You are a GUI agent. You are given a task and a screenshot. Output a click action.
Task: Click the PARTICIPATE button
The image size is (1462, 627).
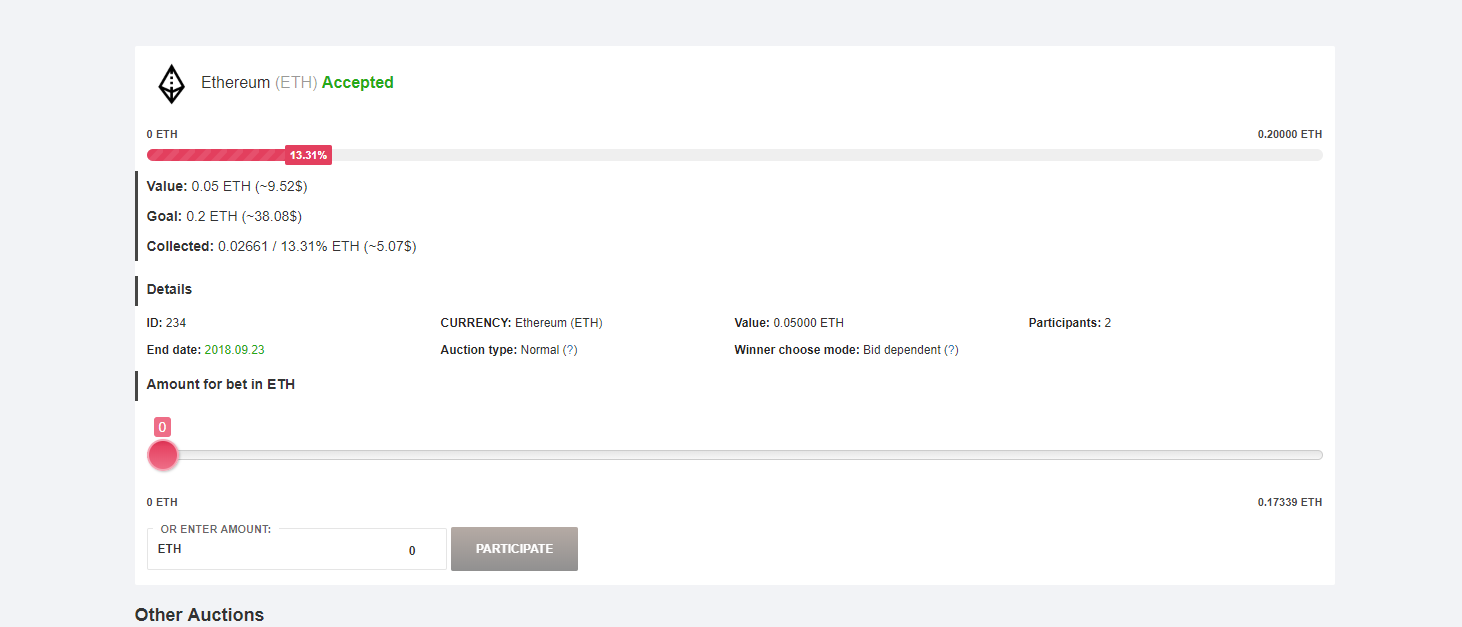click(514, 549)
